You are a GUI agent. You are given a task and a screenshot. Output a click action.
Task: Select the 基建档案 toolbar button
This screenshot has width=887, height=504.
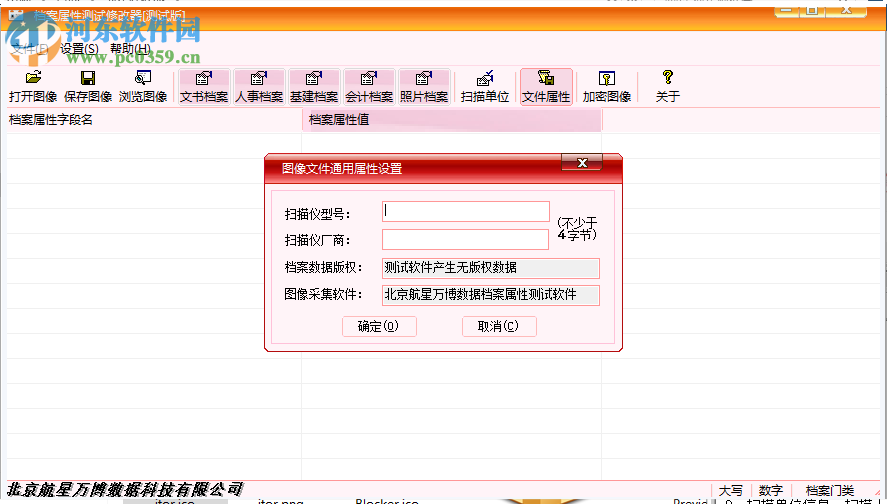(x=313, y=87)
